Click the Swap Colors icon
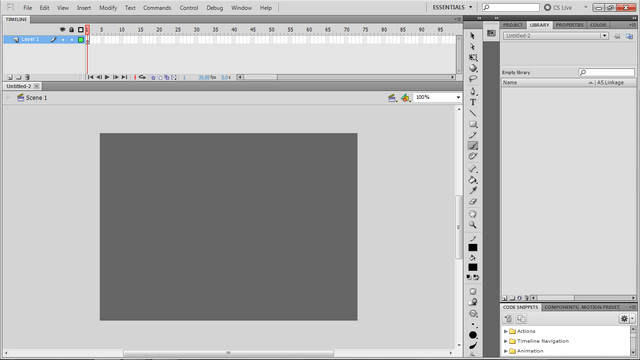 pos(476,278)
